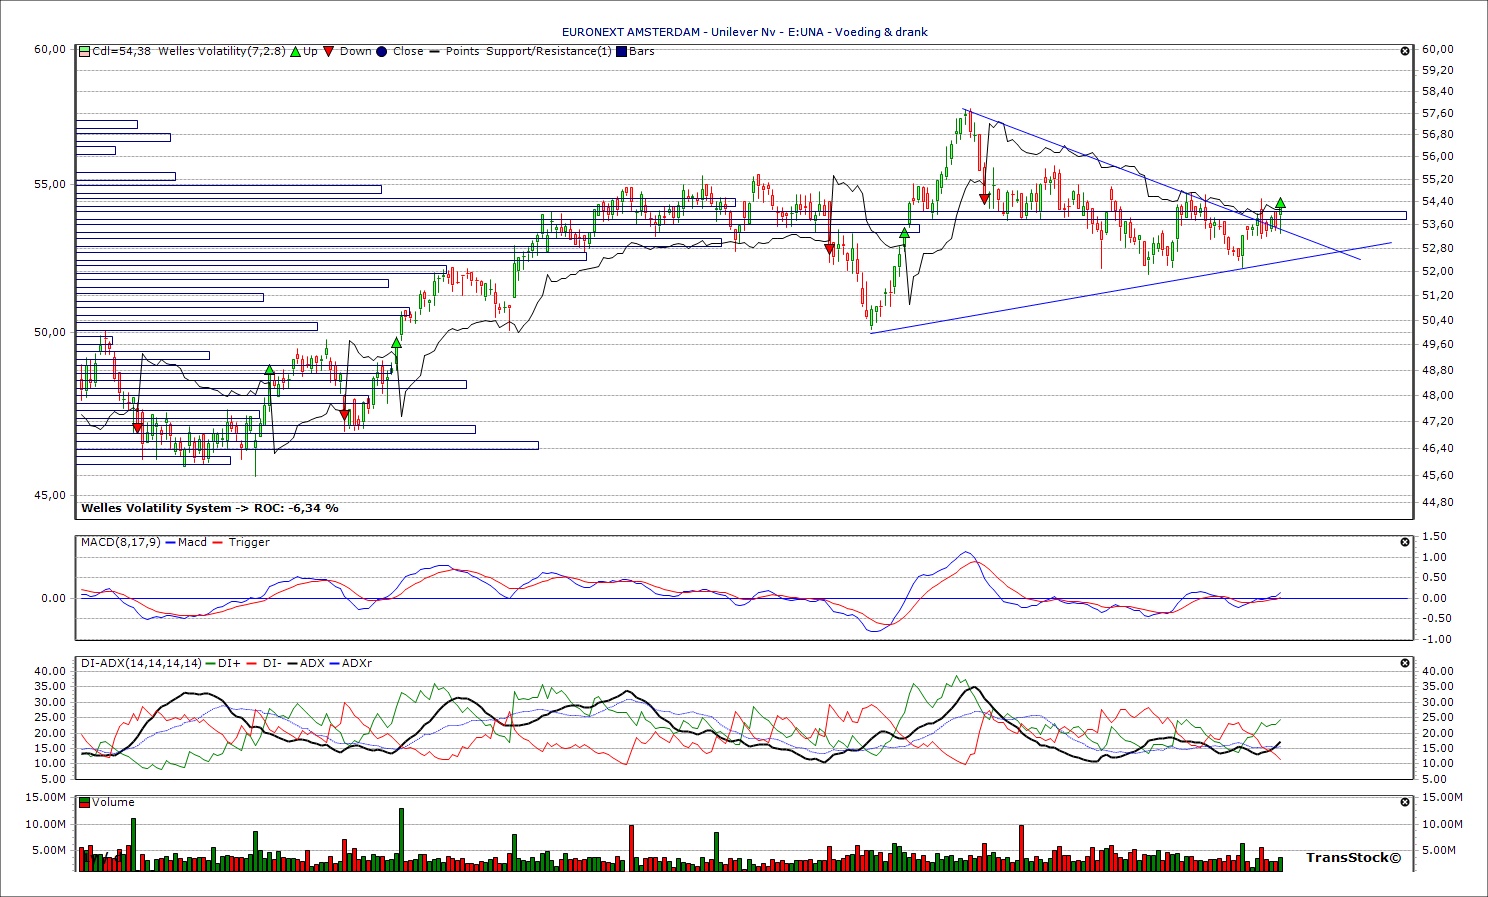Click the dark blue Bars legend square
Screen dimensions: 1488x897
coord(622,51)
